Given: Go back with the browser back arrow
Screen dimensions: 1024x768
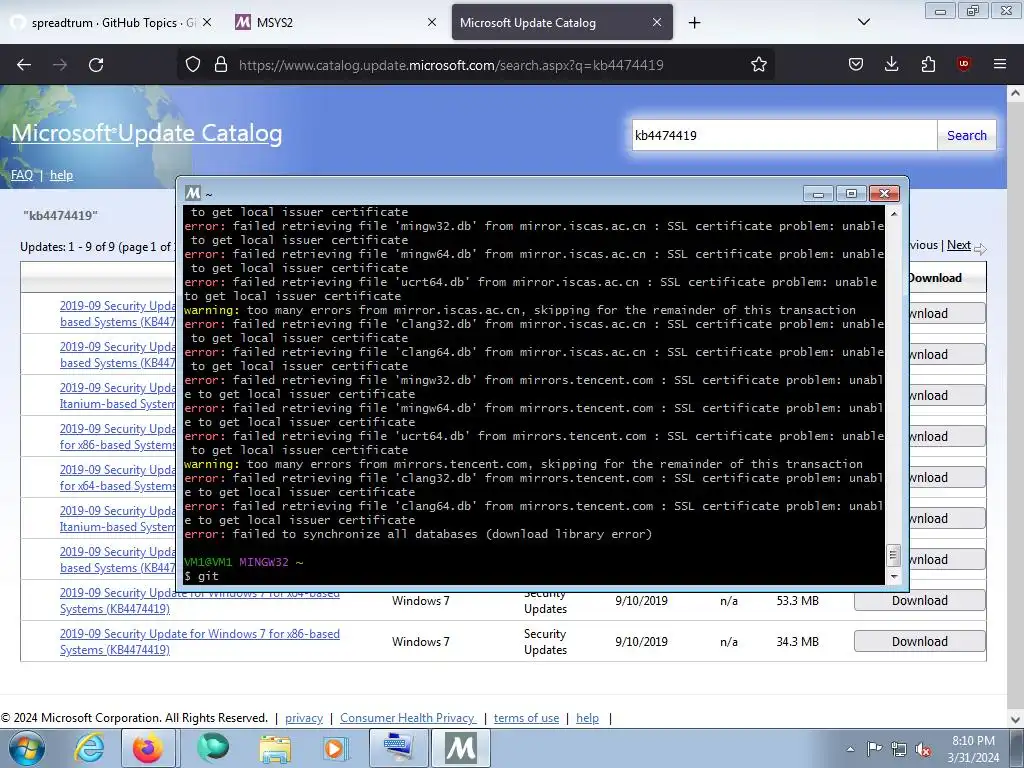Looking at the screenshot, I should click(x=24, y=65).
